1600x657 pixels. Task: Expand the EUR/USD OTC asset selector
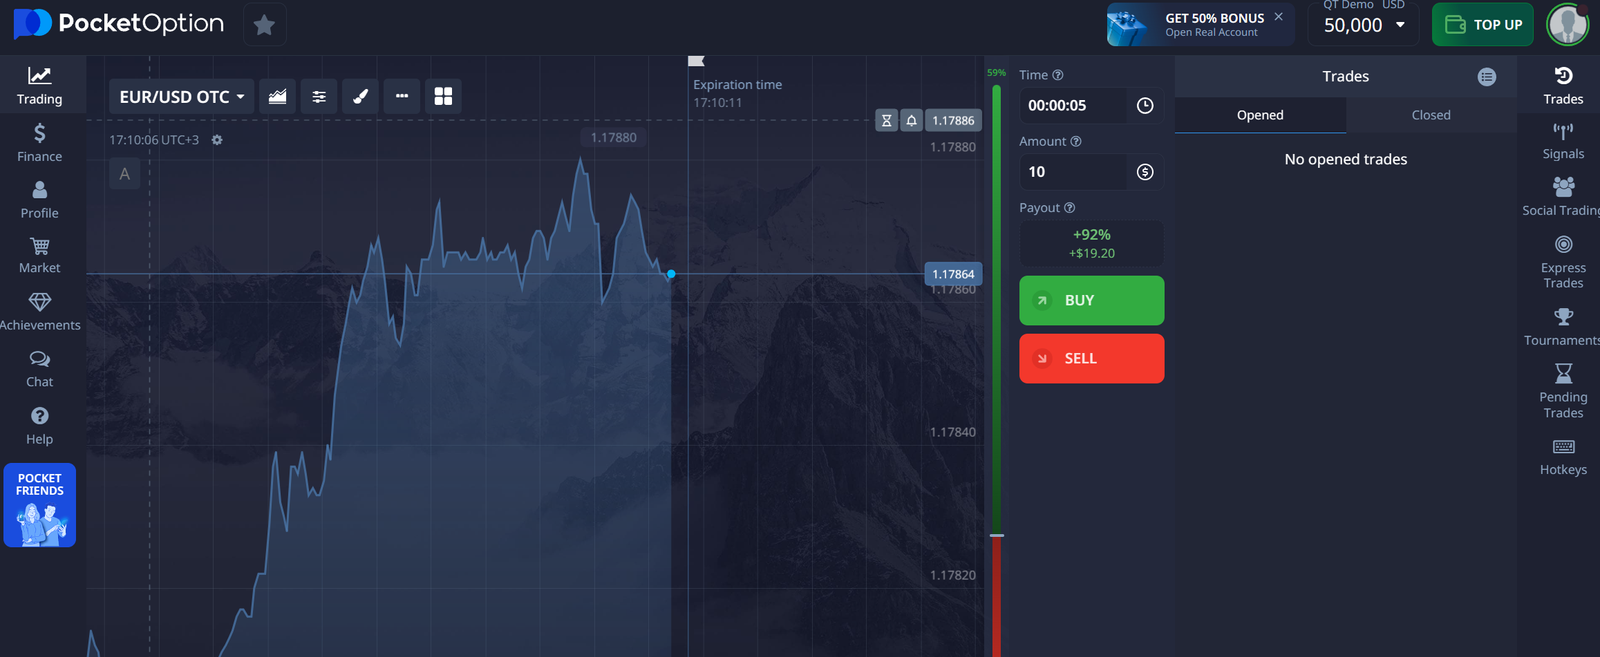point(181,96)
